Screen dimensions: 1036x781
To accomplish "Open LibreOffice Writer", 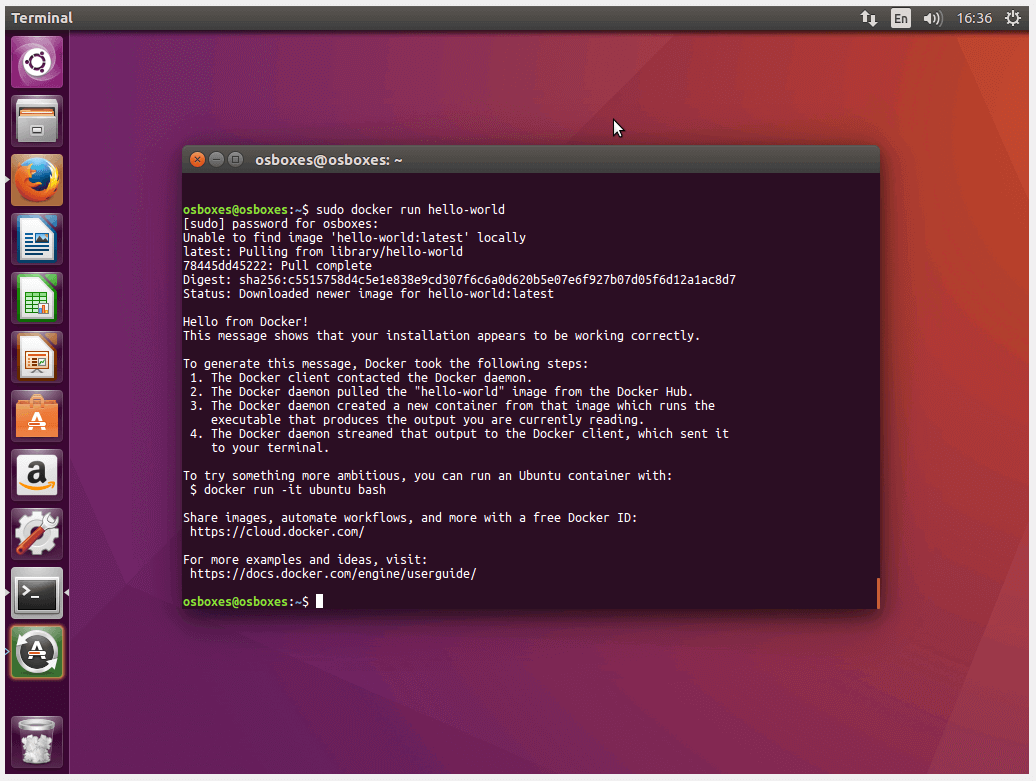I will [36, 239].
